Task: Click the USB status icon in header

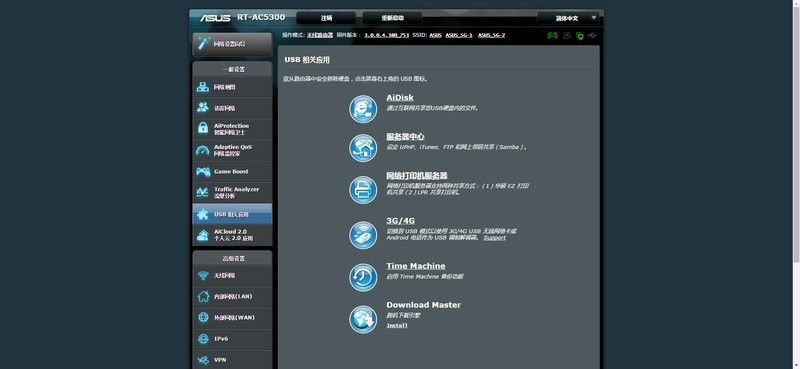Action: click(592, 35)
